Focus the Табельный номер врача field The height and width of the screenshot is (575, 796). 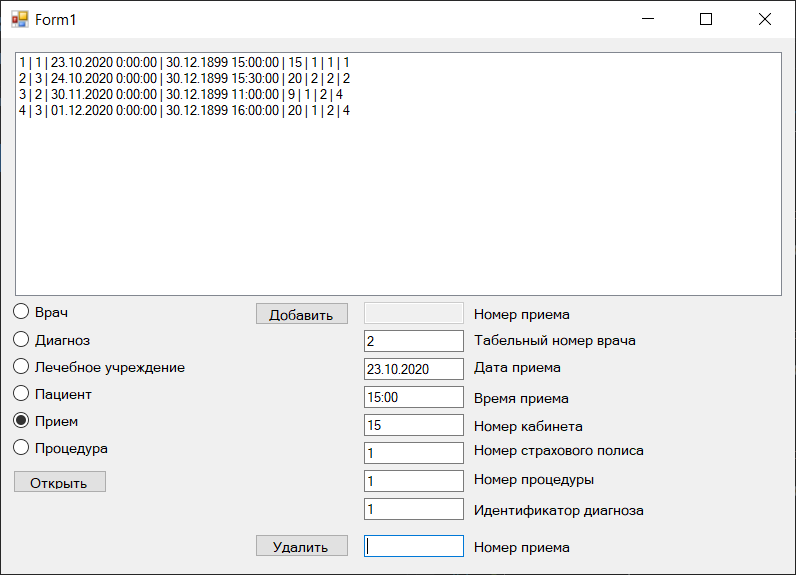coord(414,341)
